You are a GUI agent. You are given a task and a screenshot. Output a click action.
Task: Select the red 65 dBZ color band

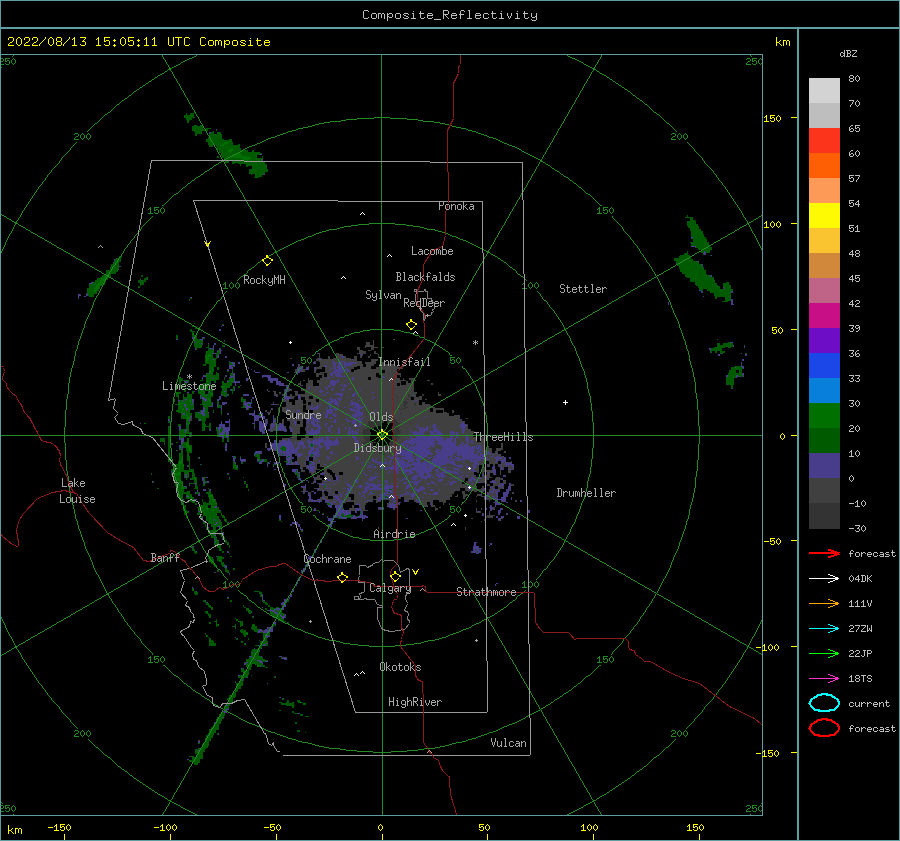(824, 141)
